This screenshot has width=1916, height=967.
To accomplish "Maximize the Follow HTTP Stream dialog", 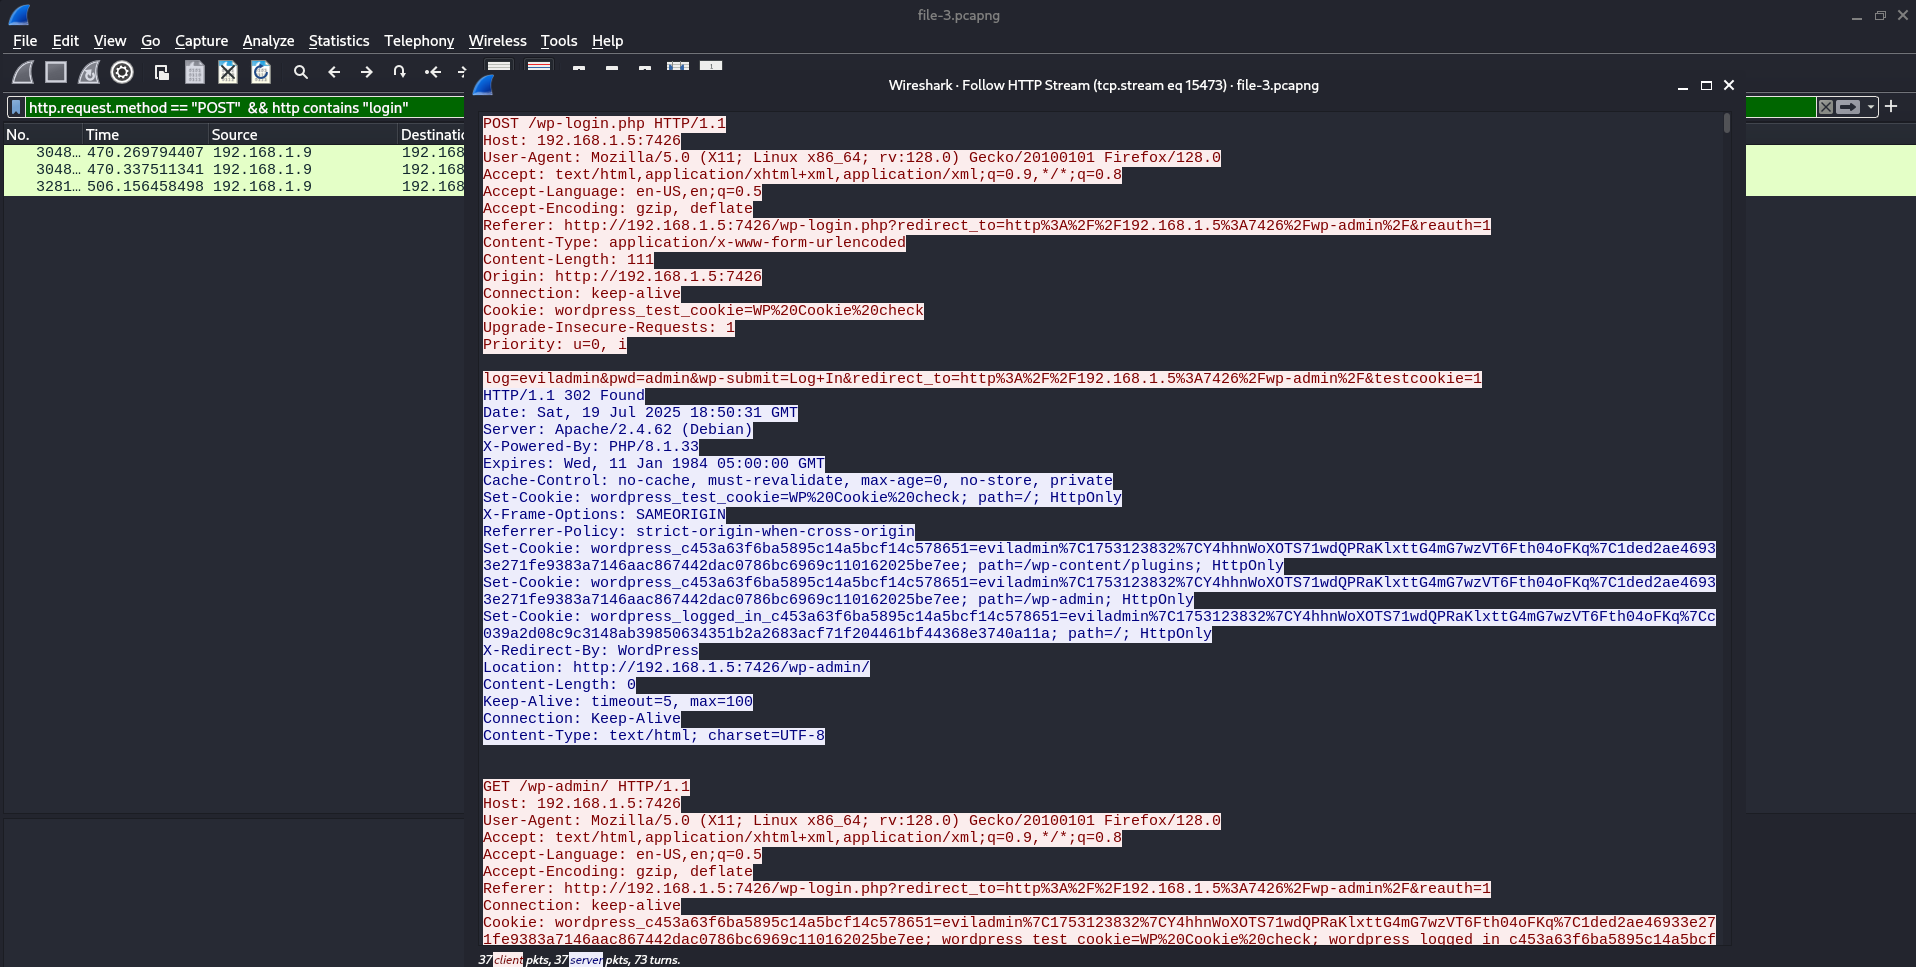I will 1706,85.
